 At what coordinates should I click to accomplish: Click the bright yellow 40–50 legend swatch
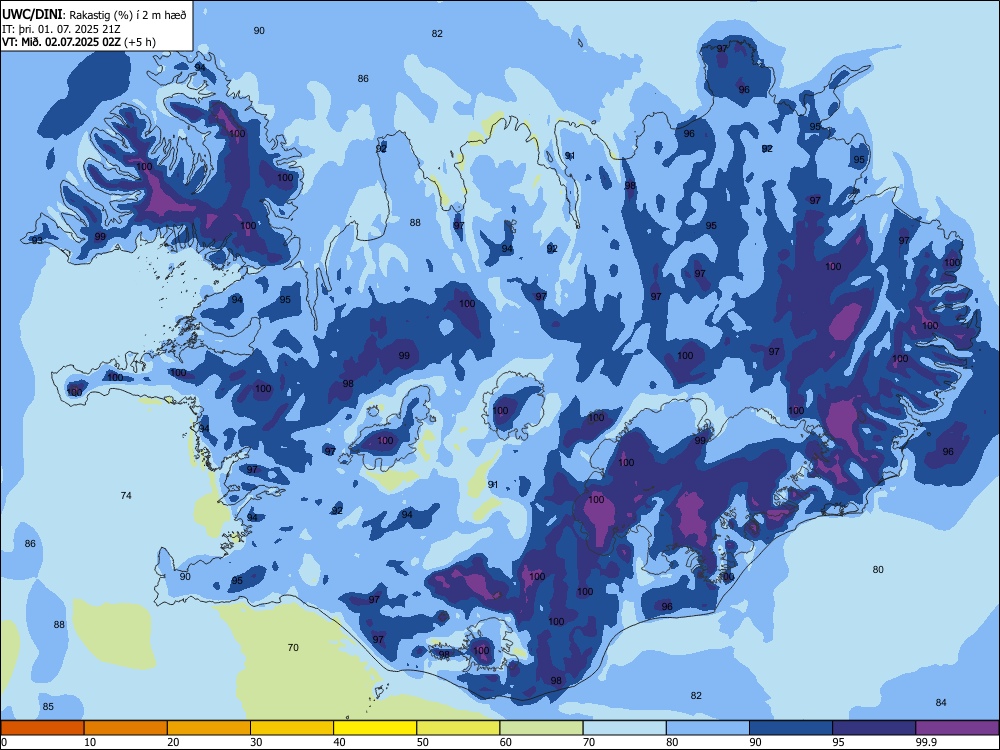[x=375, y=728]
